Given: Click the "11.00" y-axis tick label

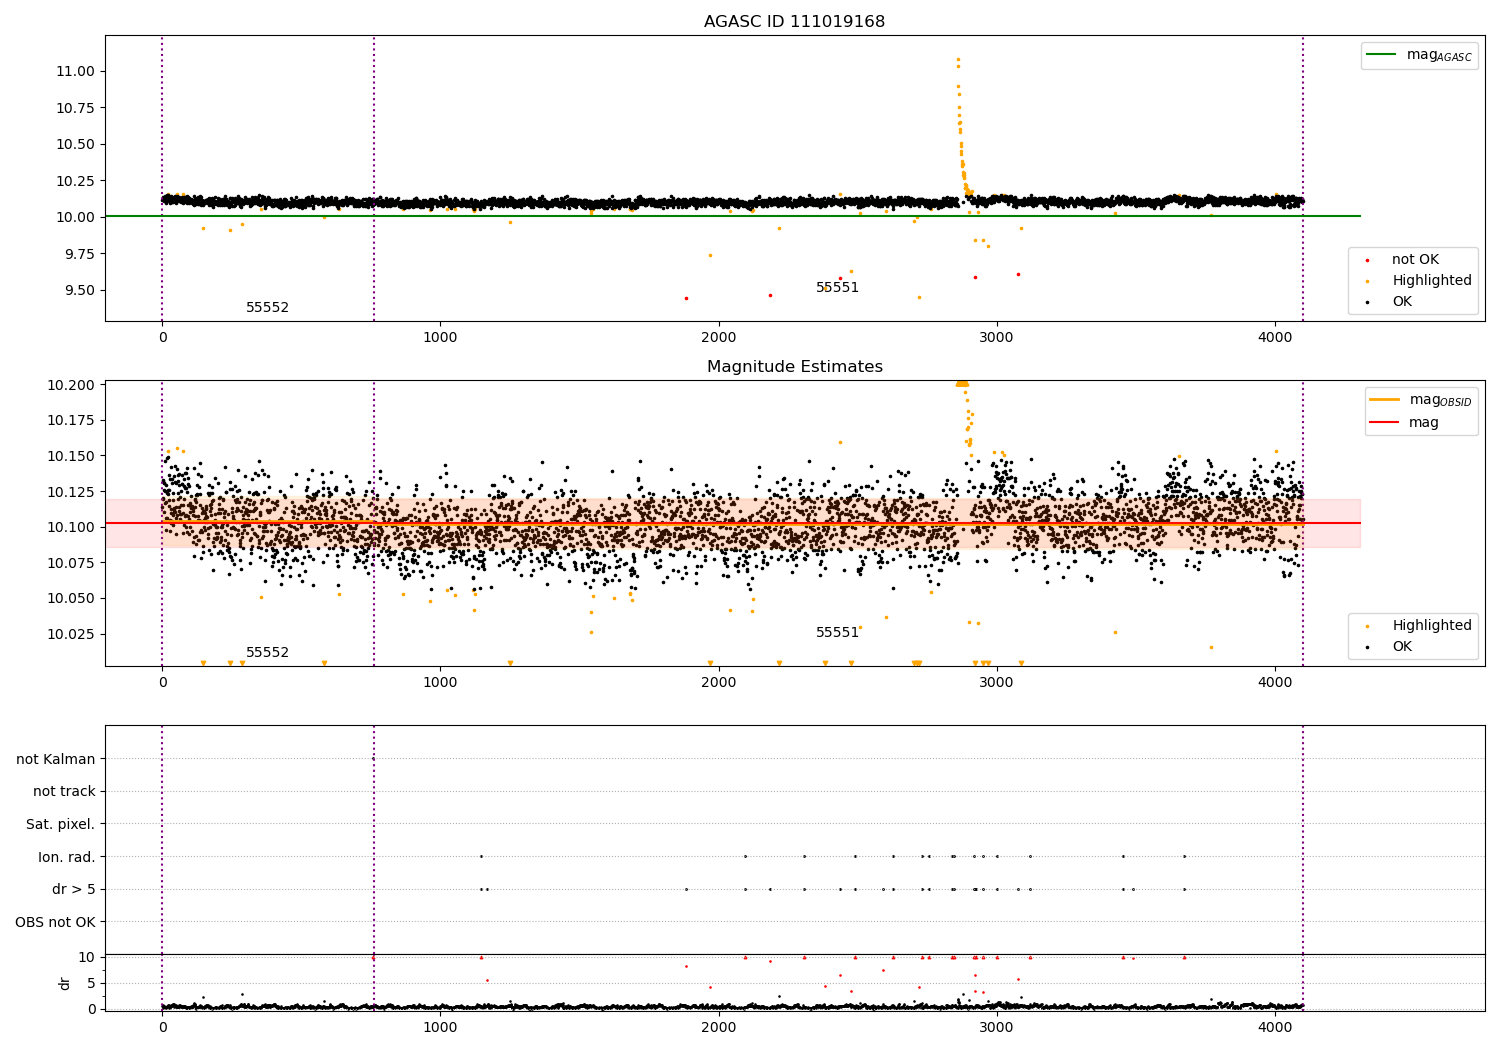Looking at the screenshot, I should (x=76, y=71).
